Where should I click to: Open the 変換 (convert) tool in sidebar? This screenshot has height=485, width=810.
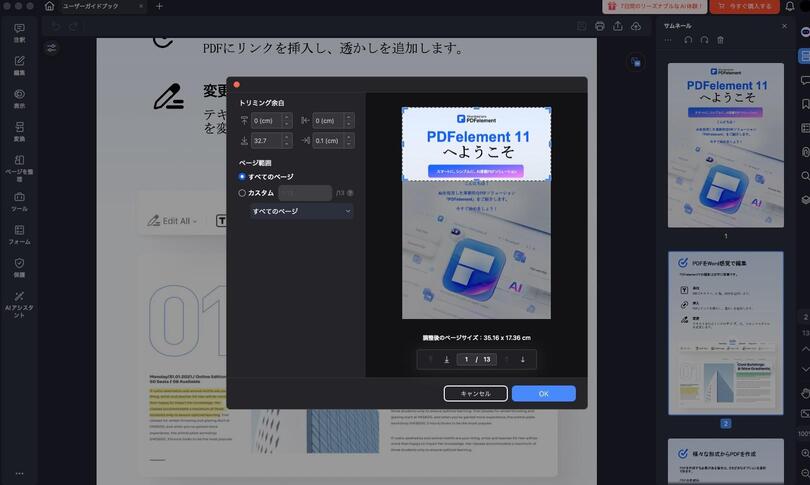(19, 132)
